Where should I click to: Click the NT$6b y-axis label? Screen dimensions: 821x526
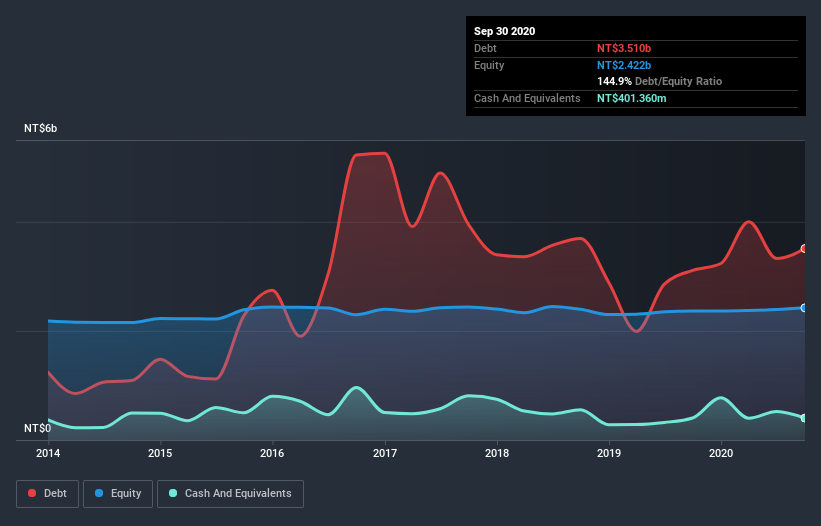40,128
